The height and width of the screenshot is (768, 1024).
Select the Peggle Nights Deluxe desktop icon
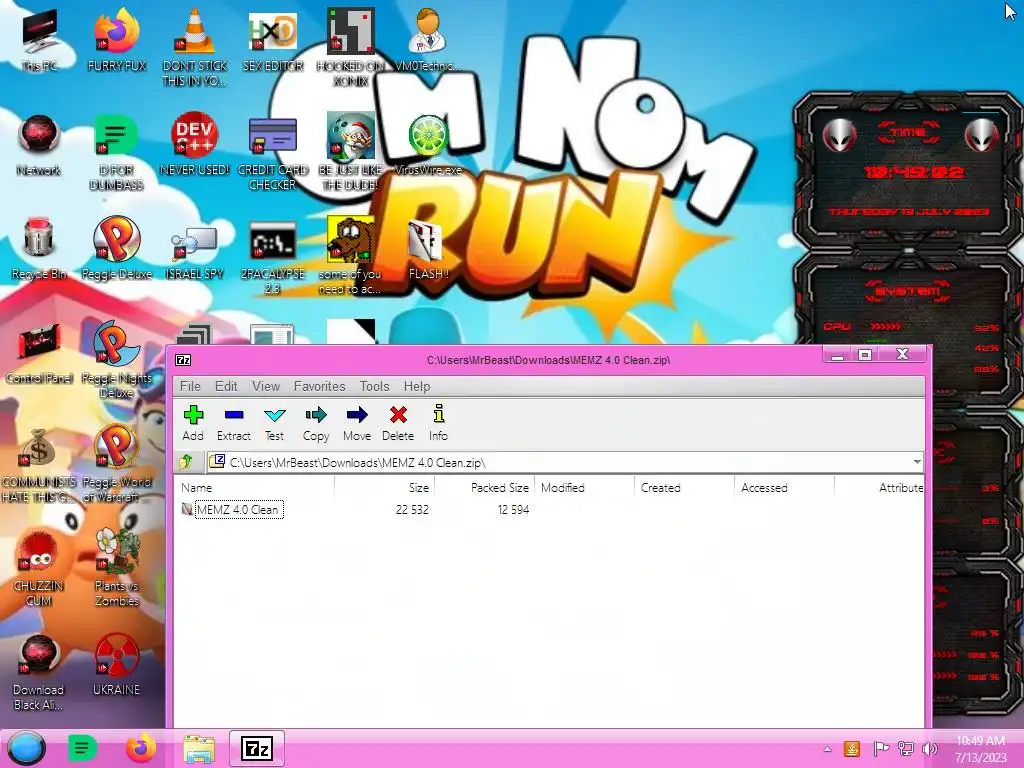coord(116,359)
